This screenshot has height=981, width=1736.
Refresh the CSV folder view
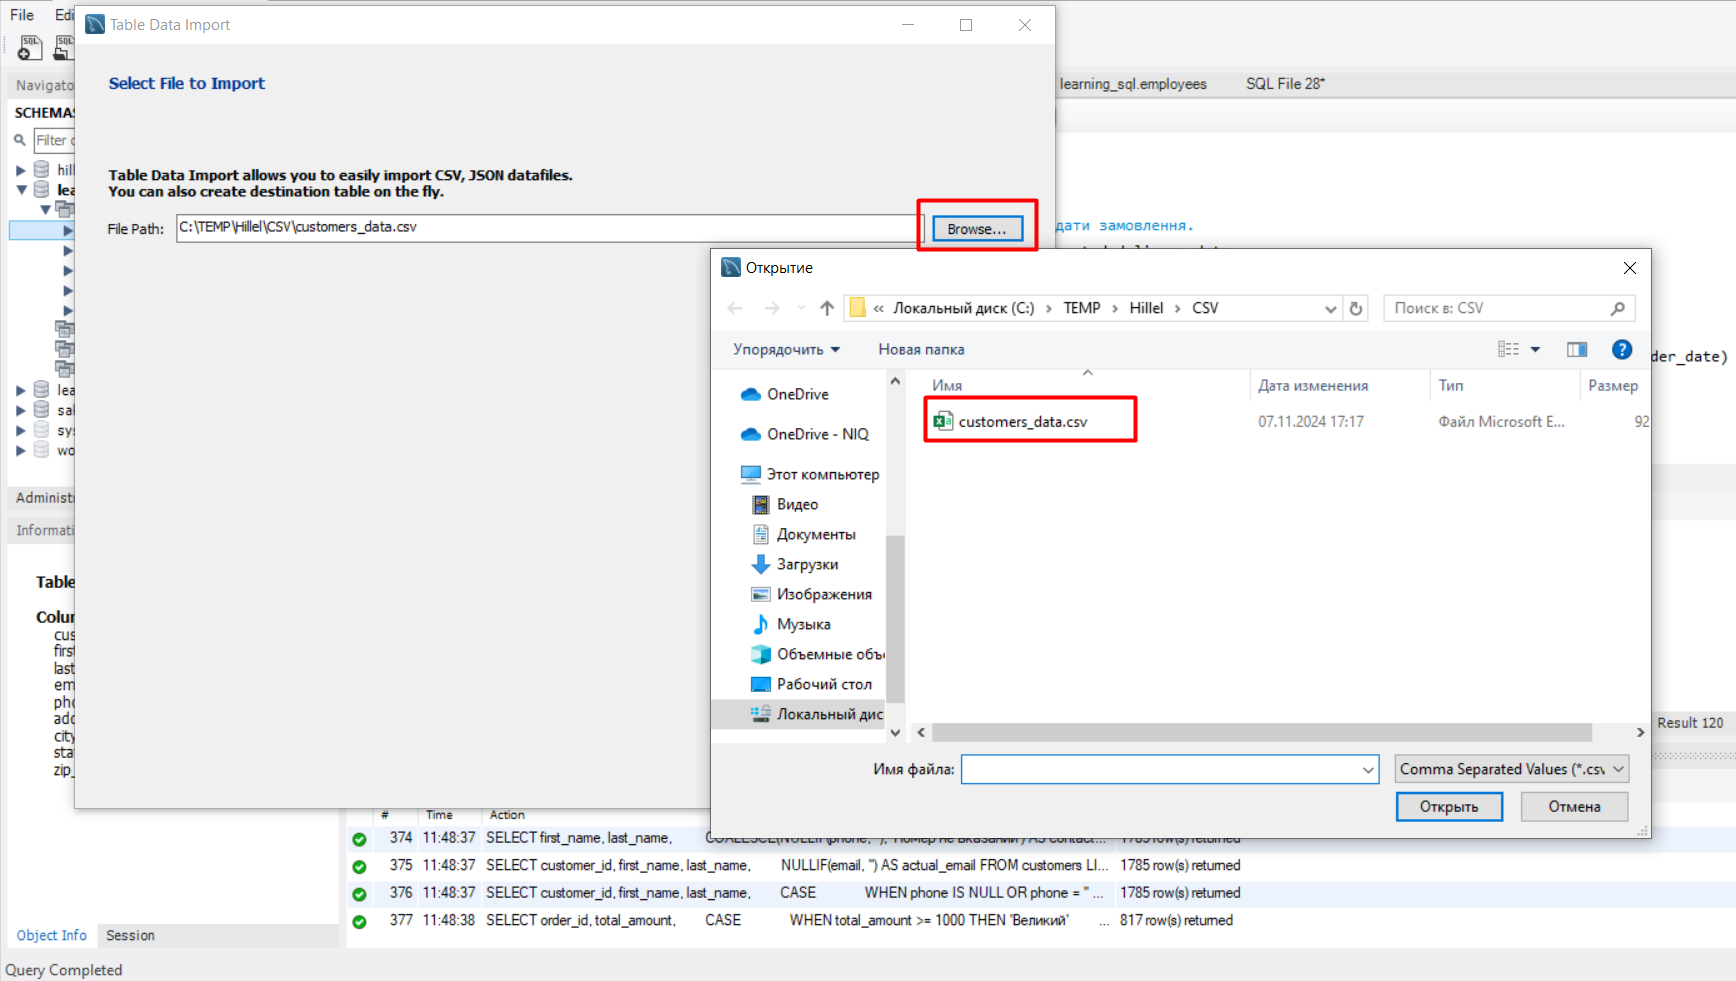[1355, 308]
